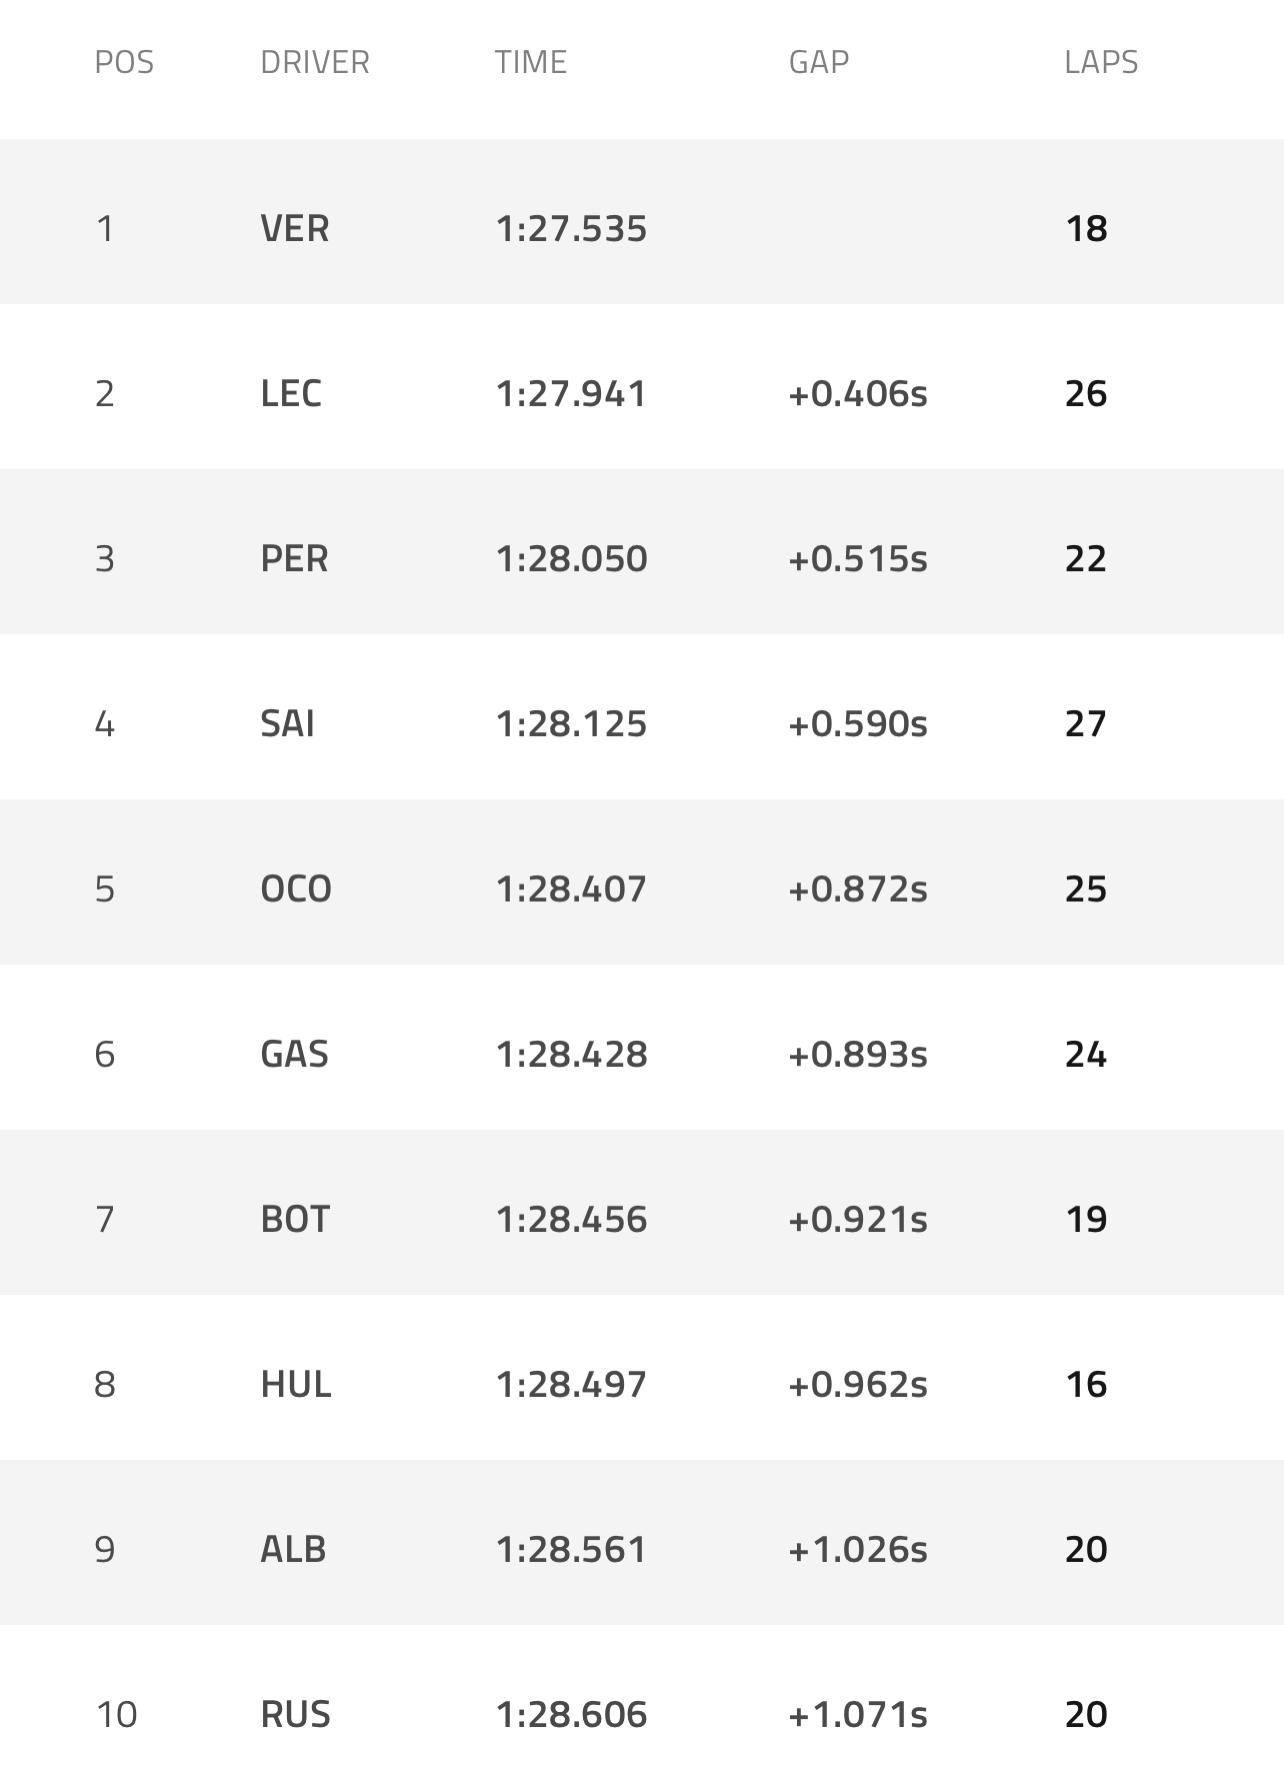Select driver VER in first row
Viewport: 1284px width, 1778px height.
pyautogui.click(x=294, y=229)
